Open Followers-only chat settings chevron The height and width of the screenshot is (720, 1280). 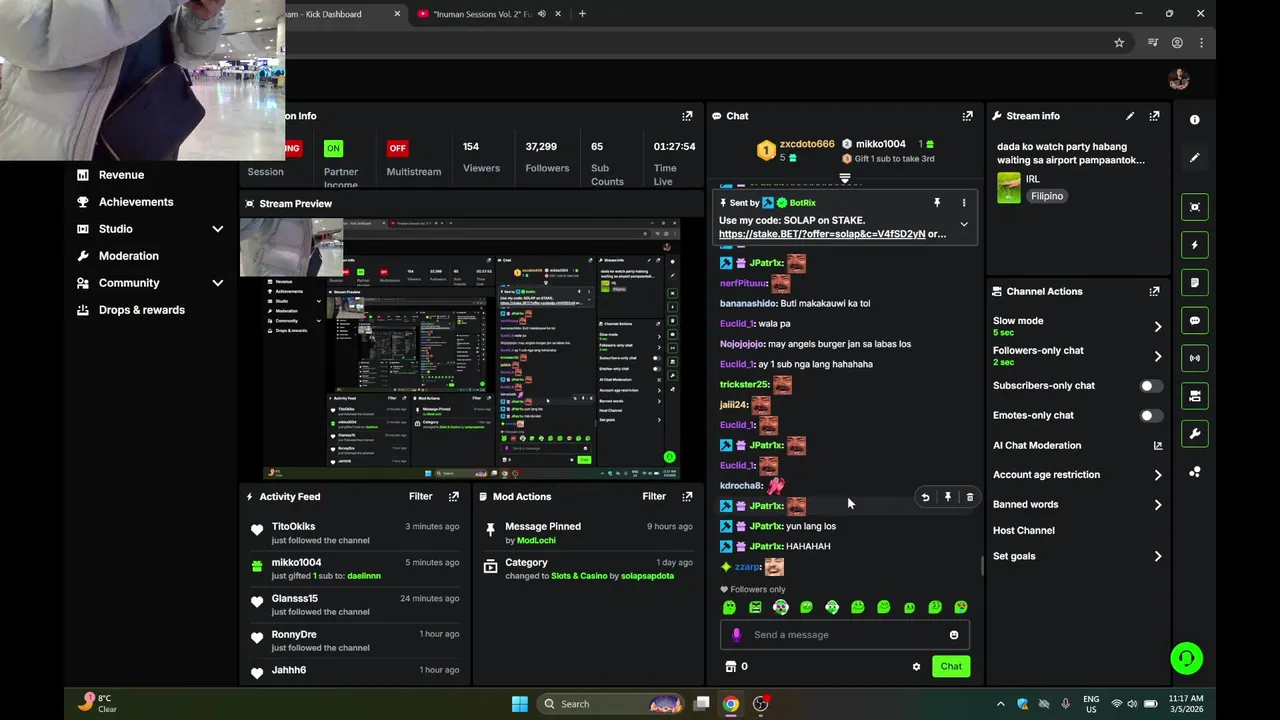click(1158, 356)
